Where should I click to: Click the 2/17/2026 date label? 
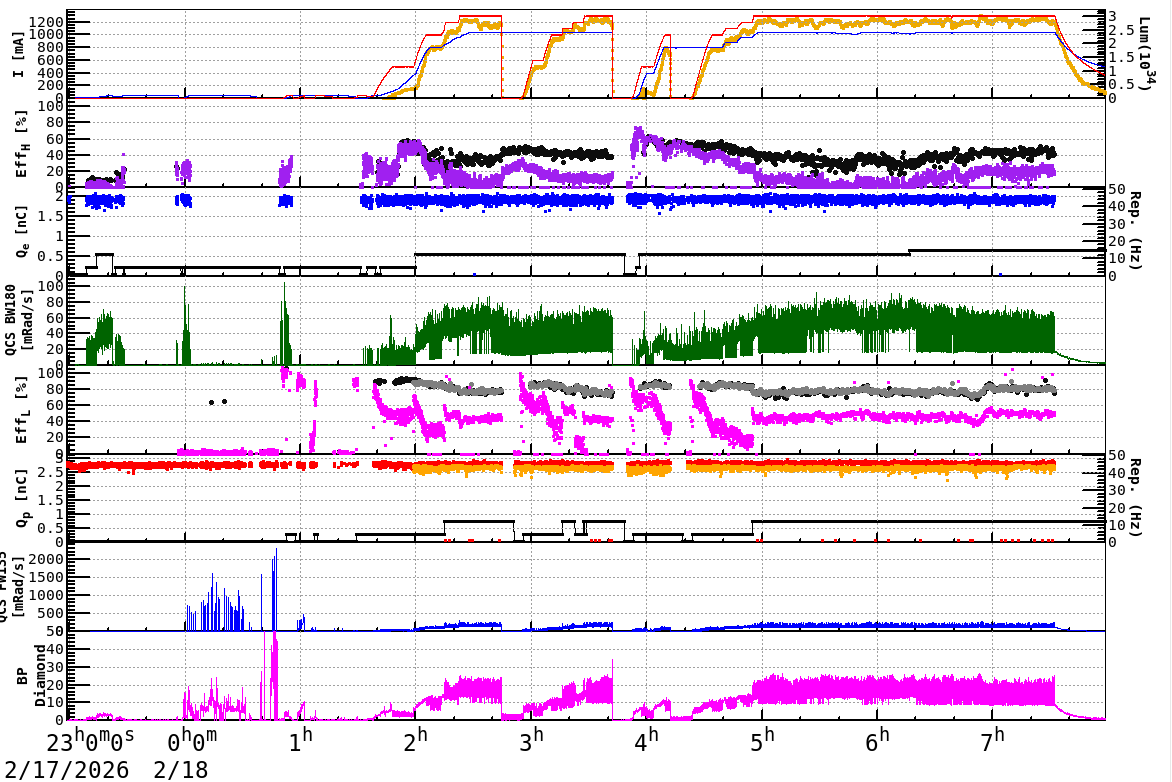(88, 769)
